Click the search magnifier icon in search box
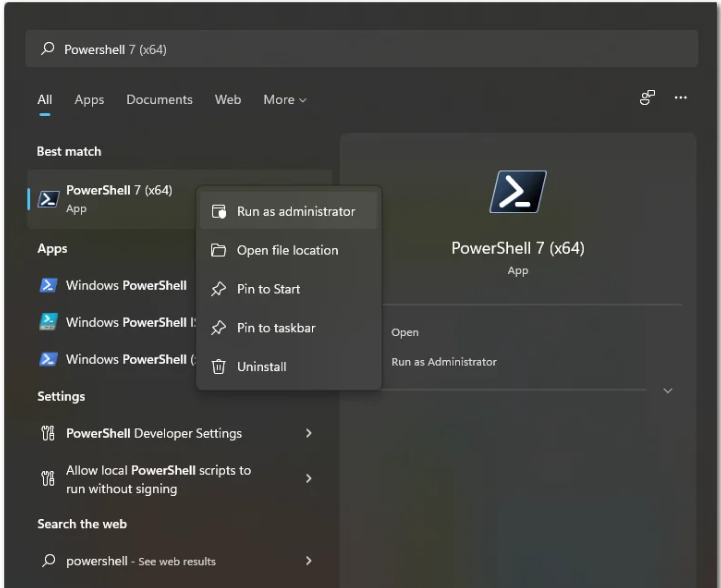The image size is (721, 588). (x=48, y=49)
